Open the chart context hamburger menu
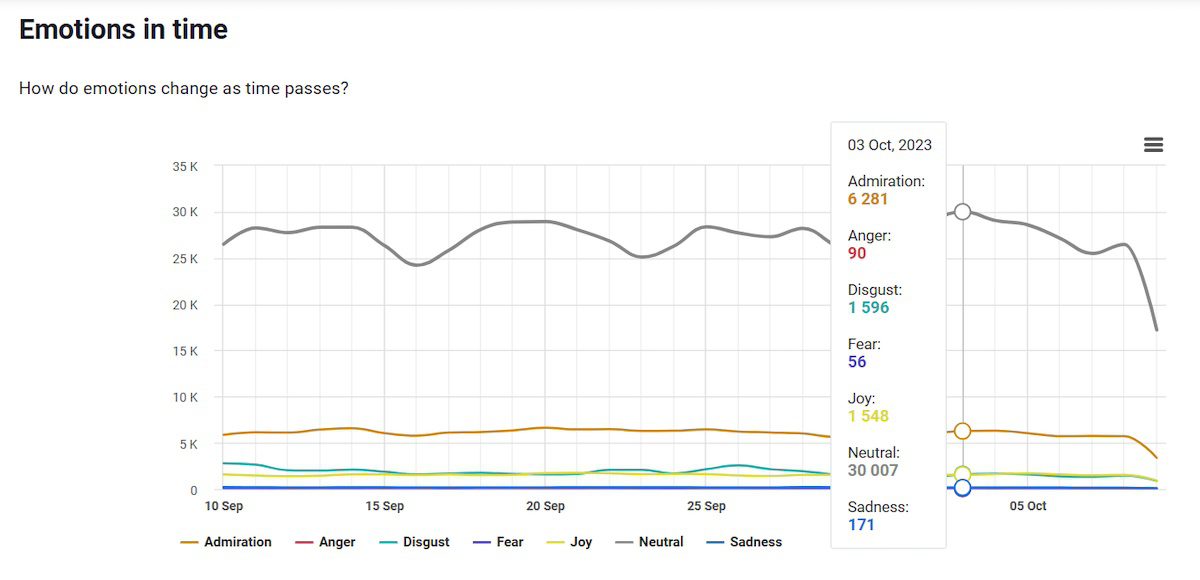The width and height of the screenshot is (1200, 580). coord(1153,145)
